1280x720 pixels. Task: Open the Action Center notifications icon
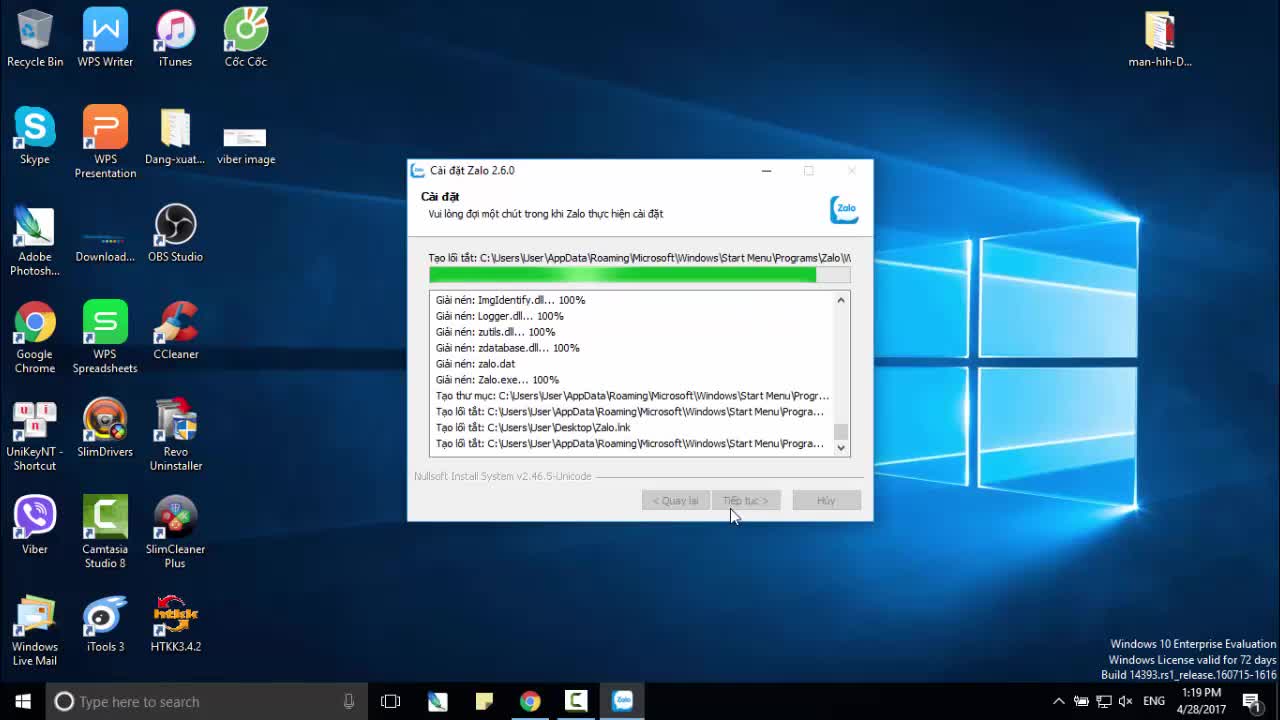click(1251, 701)
